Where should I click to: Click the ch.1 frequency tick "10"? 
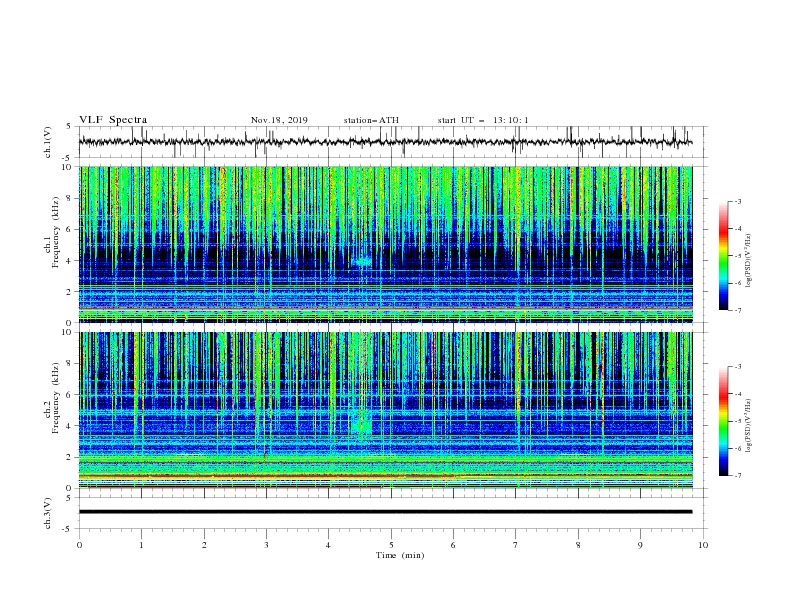(x=67, y=167)
